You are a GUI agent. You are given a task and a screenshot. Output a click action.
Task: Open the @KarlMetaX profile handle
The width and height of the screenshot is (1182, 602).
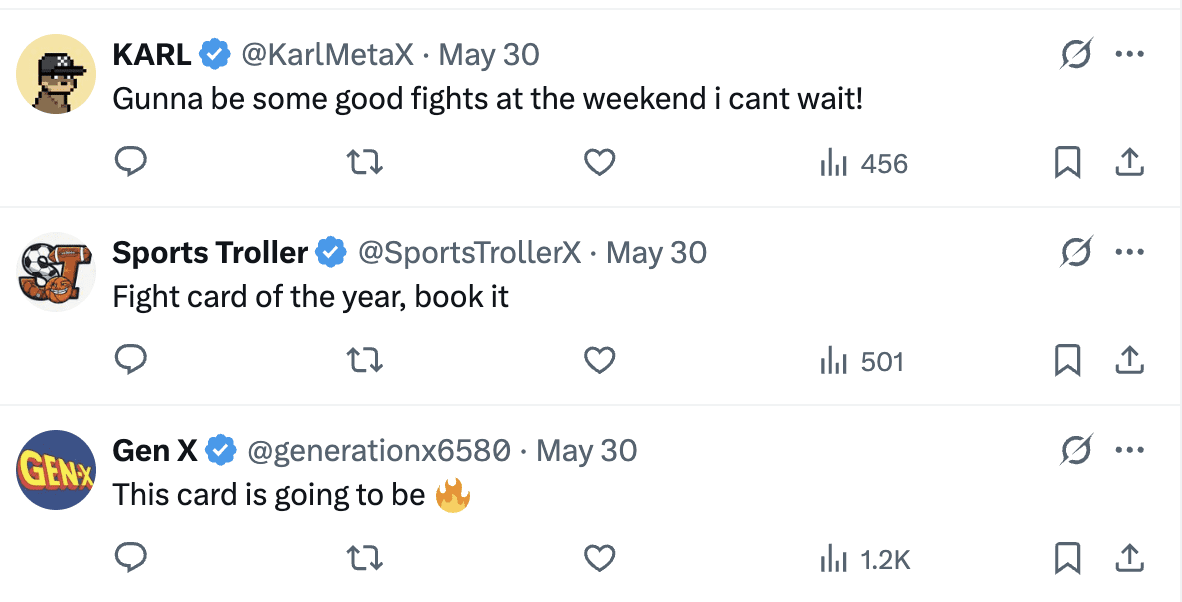pyautogui.click(x=327, y=54)
